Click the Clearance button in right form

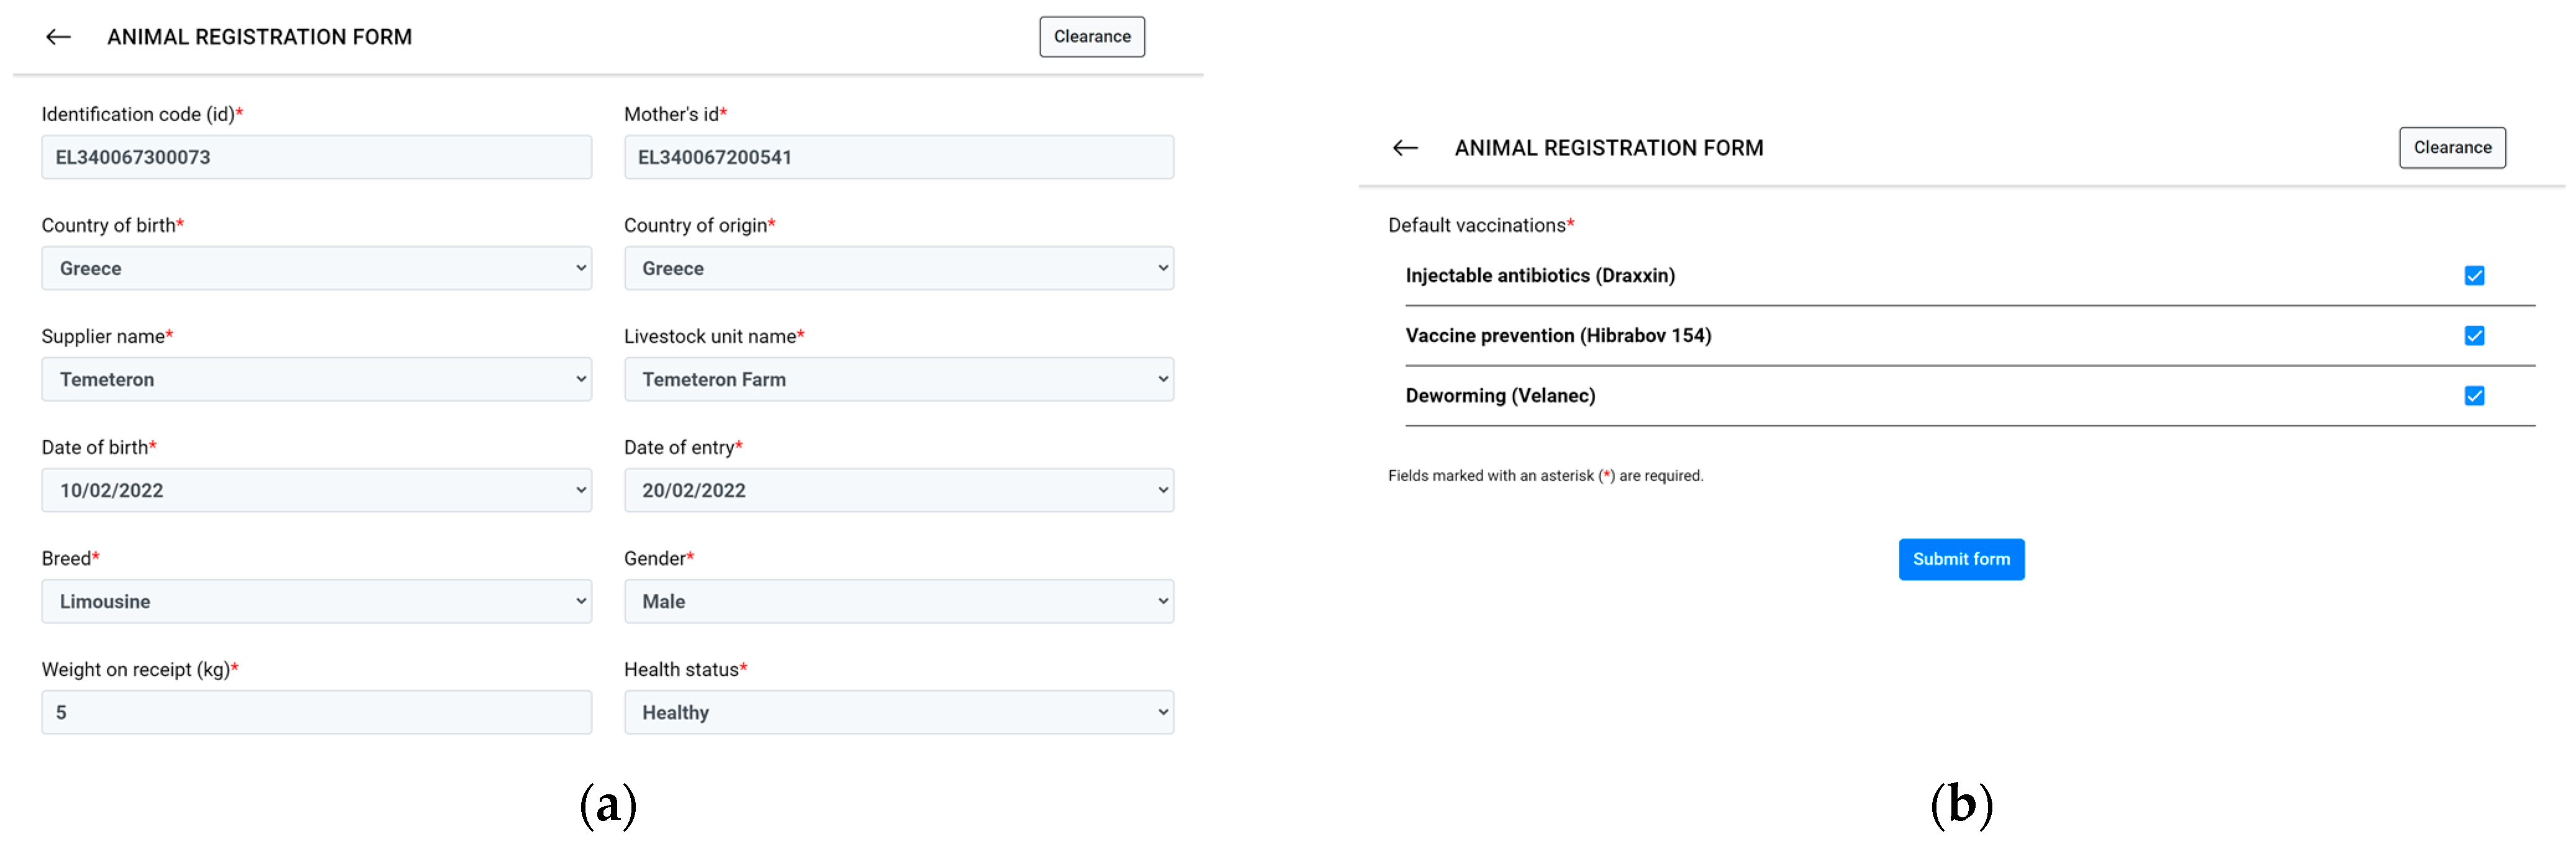click(x=2451, y=148)
